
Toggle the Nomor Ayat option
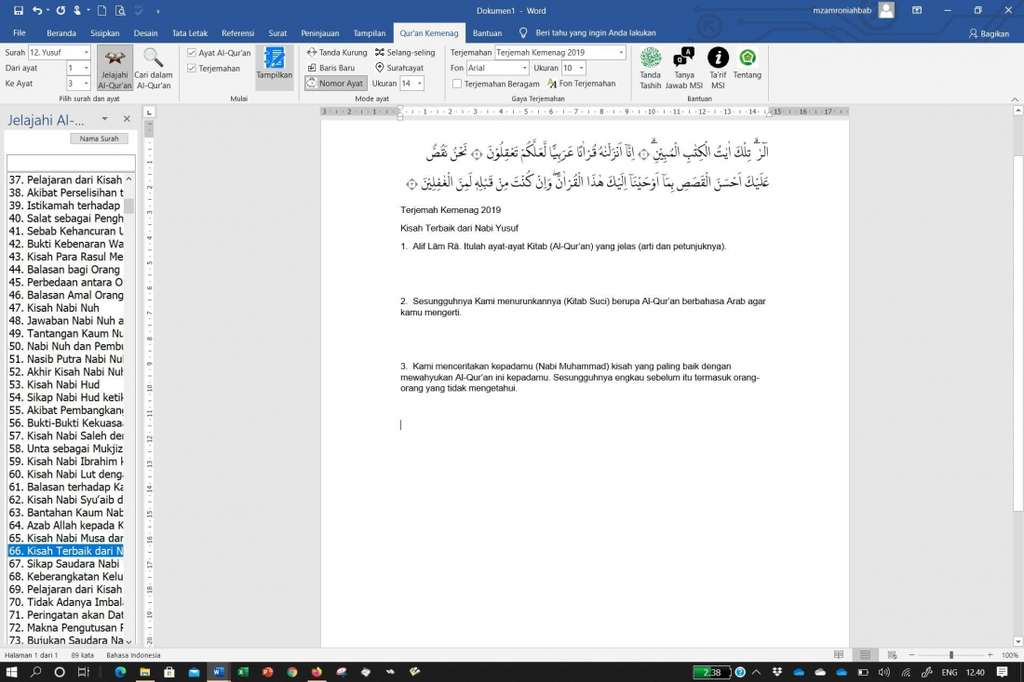click(334, 83)
